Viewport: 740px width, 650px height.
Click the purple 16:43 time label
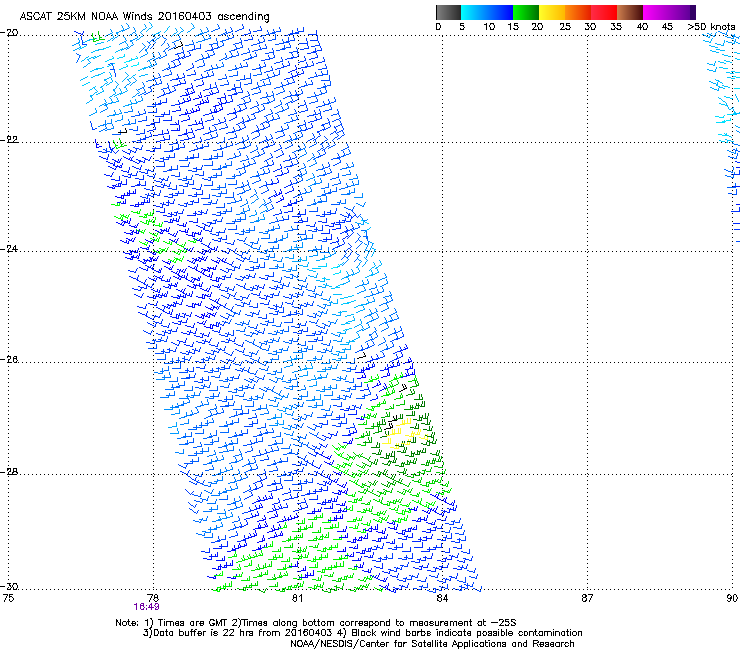[x=146, y=607]
